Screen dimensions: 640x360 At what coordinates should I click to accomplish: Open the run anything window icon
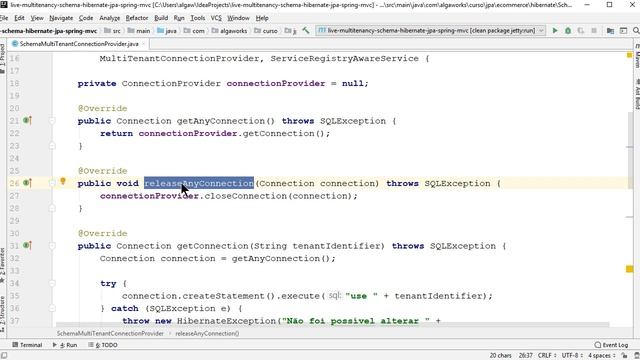623,31
